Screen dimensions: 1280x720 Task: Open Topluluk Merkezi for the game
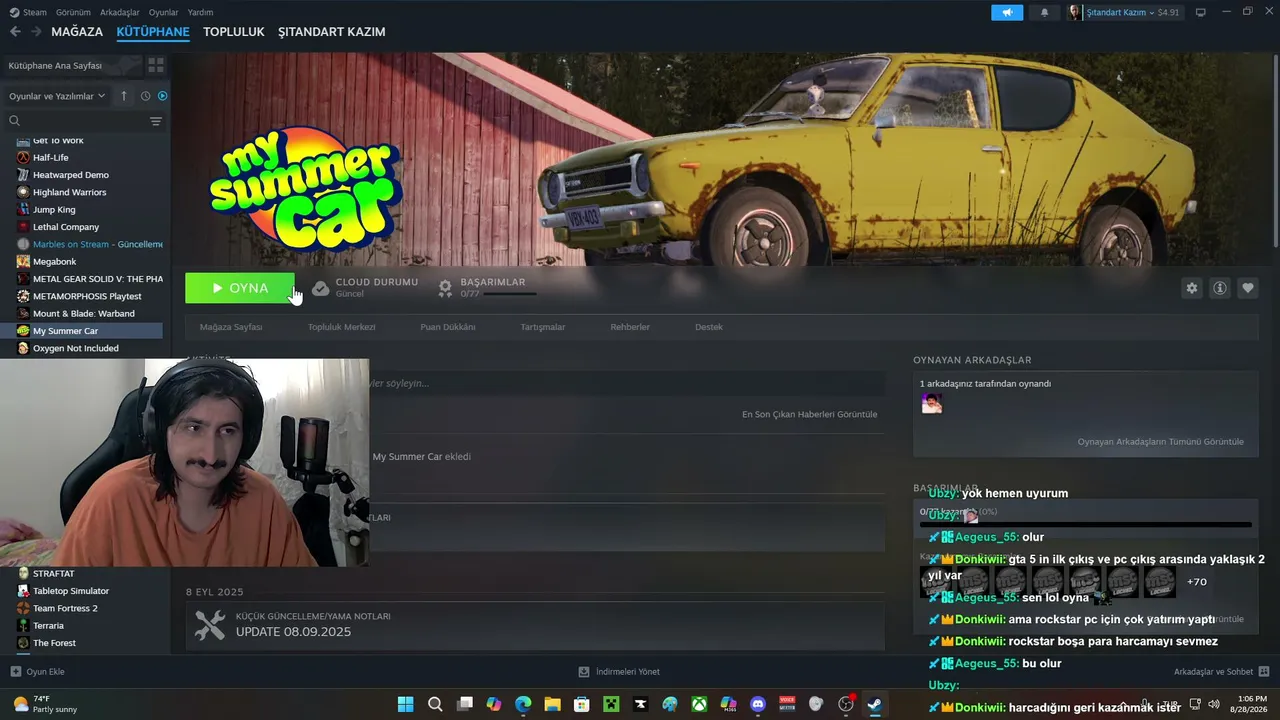[341, 327]
